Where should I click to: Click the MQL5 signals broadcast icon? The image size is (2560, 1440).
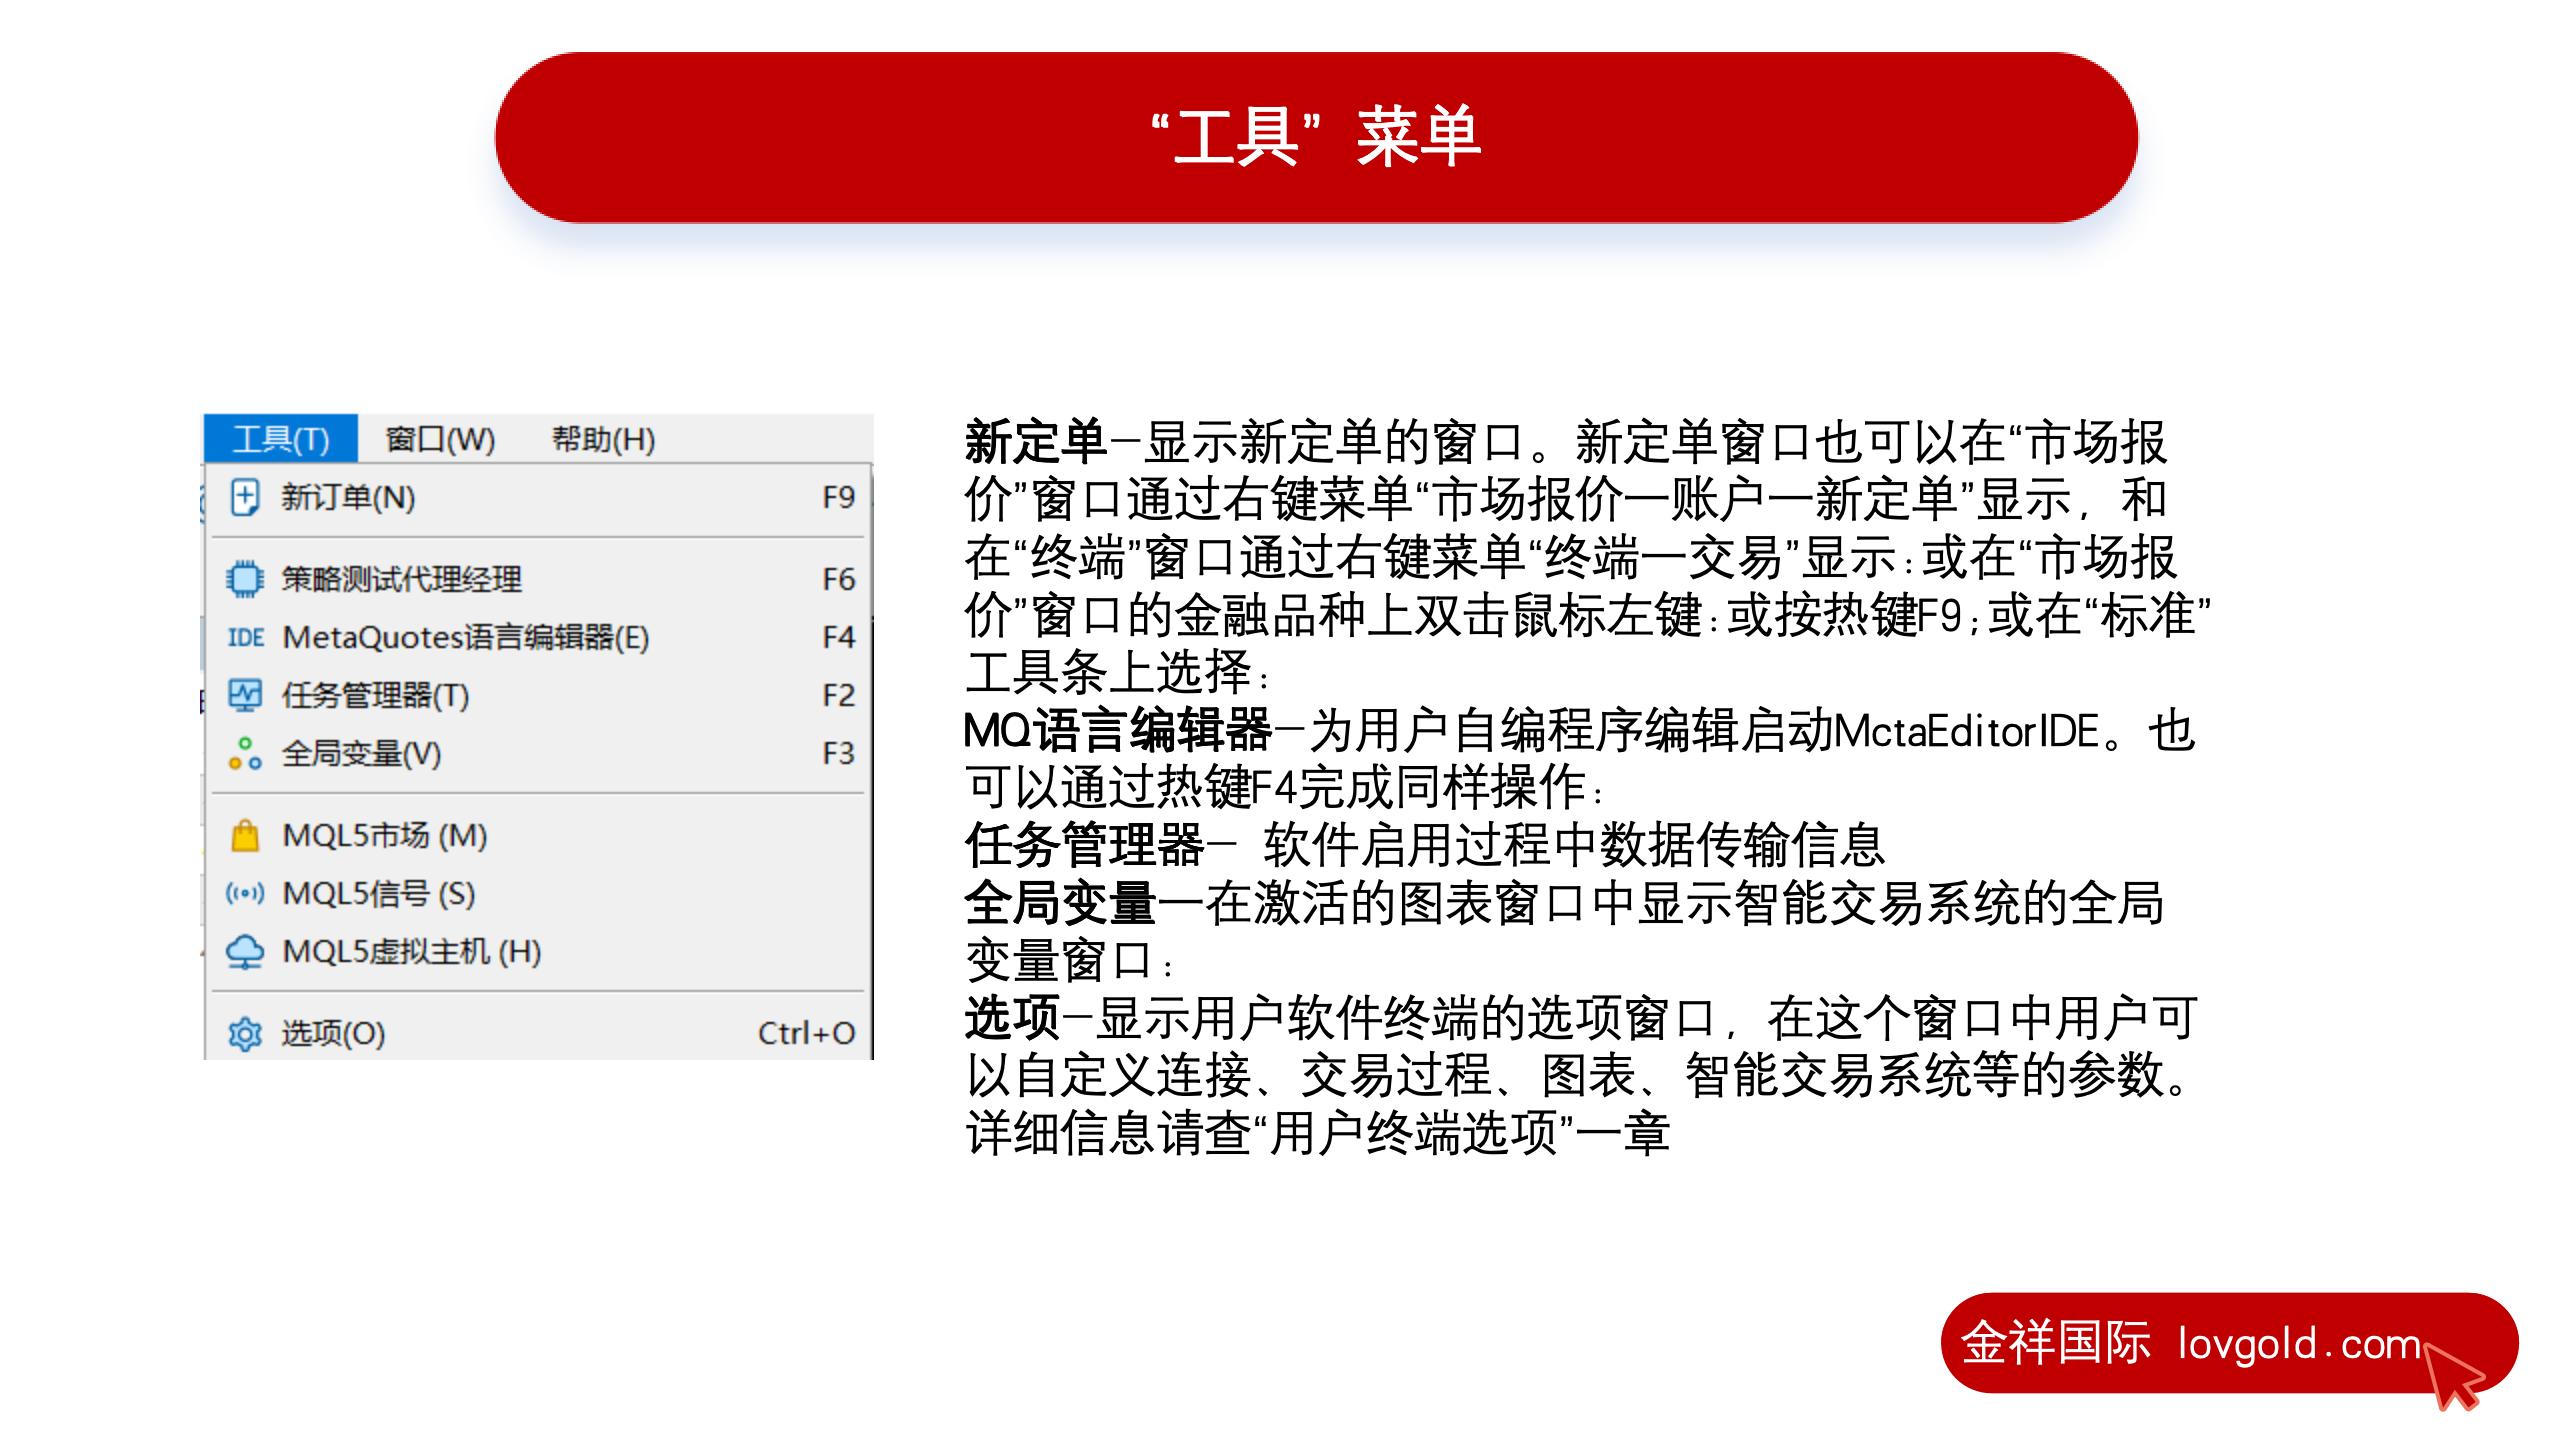click(x=244, y=893)
